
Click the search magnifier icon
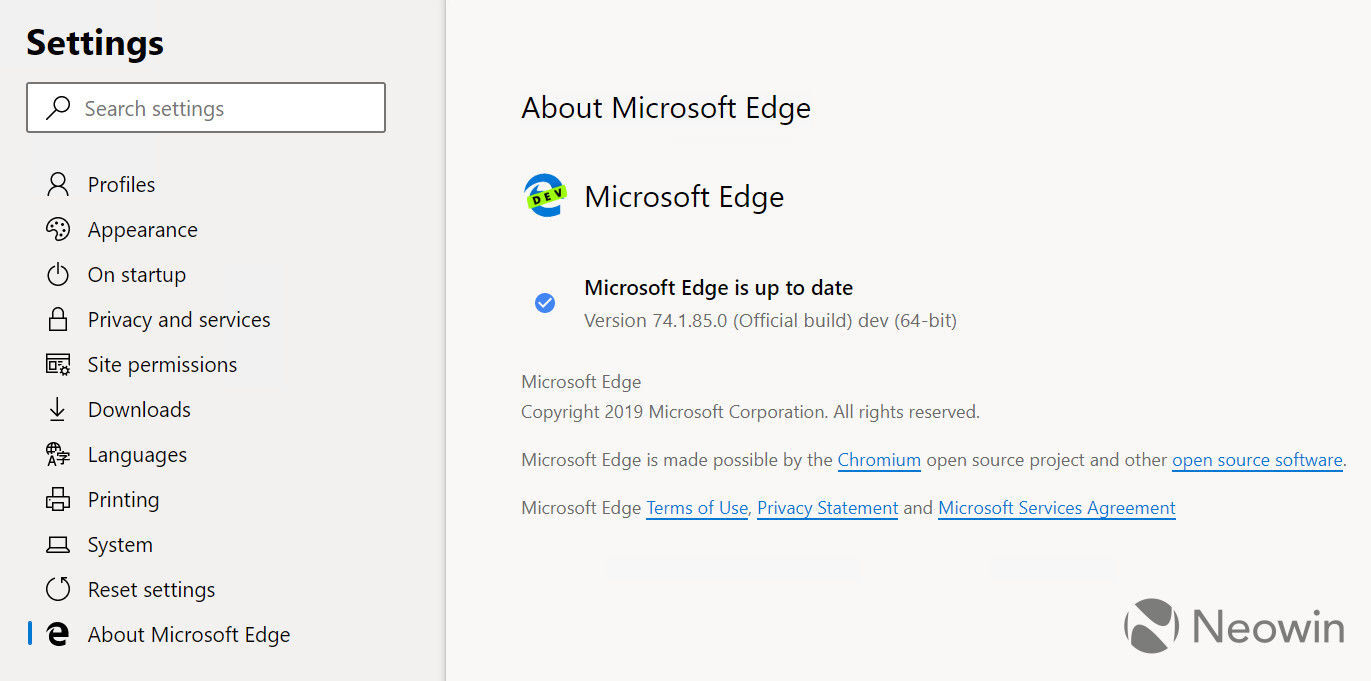click(x=55, y=107)
